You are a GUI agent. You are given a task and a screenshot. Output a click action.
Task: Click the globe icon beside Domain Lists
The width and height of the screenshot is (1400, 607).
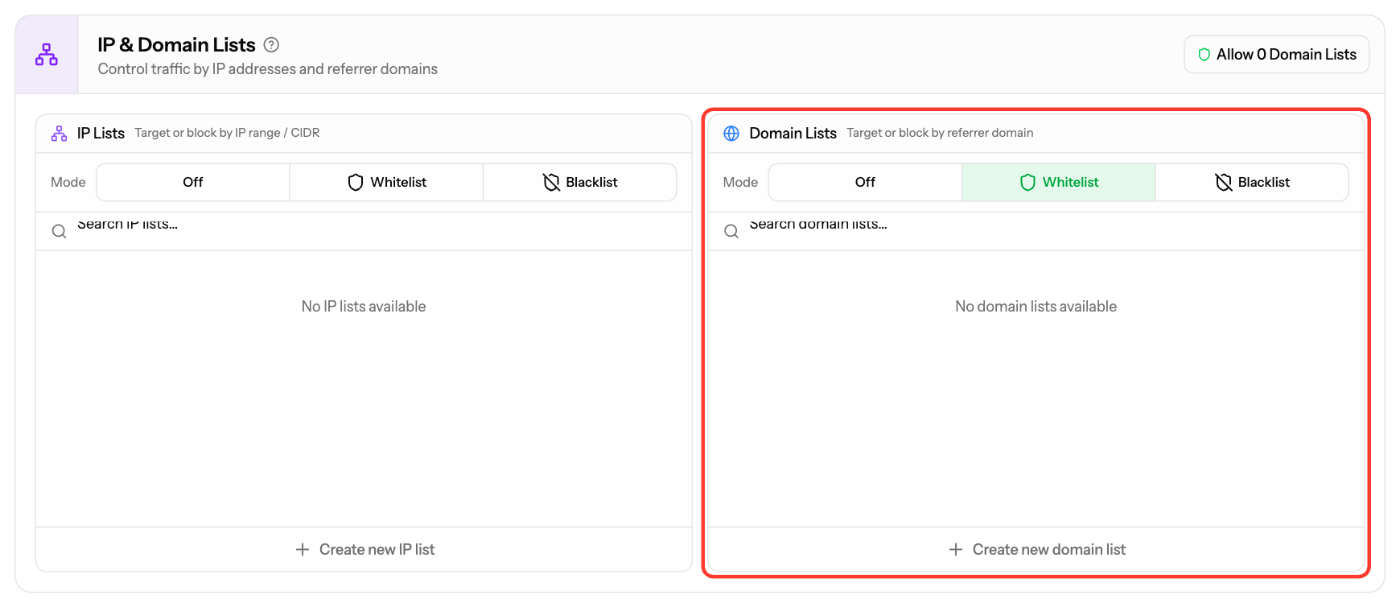731,133
